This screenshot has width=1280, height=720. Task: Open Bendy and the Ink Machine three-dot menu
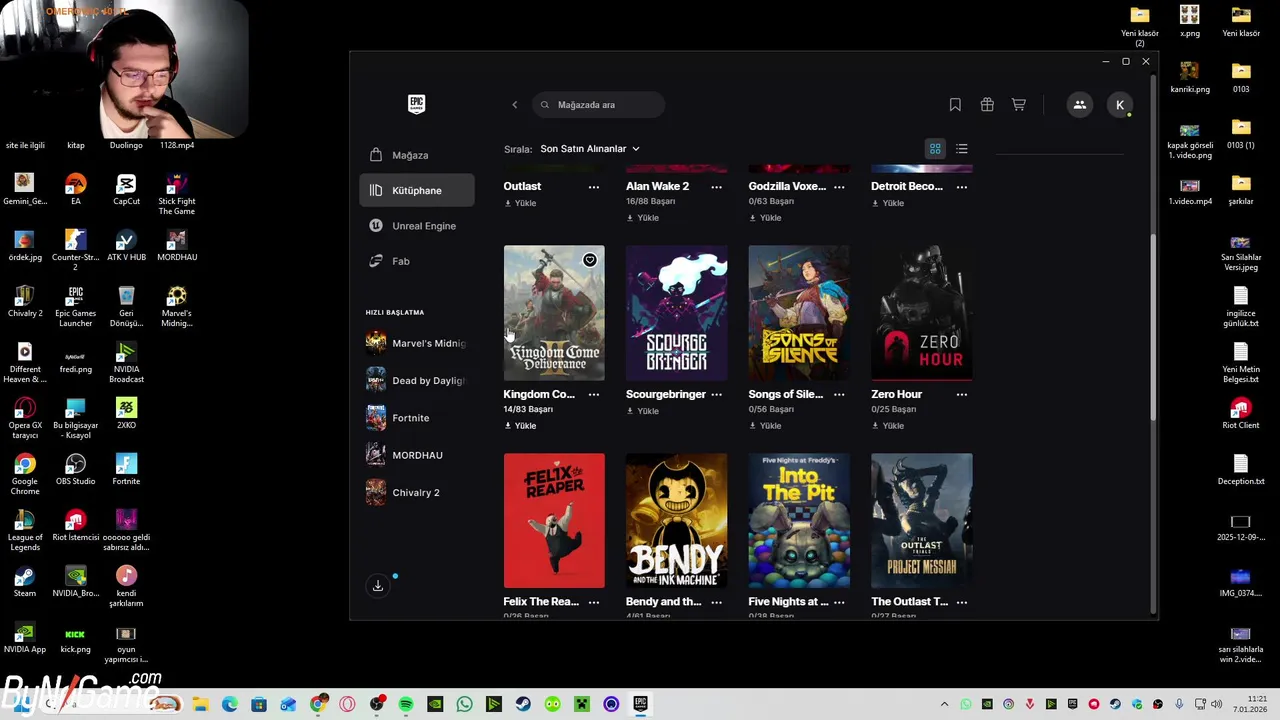[x=716, y=602]
